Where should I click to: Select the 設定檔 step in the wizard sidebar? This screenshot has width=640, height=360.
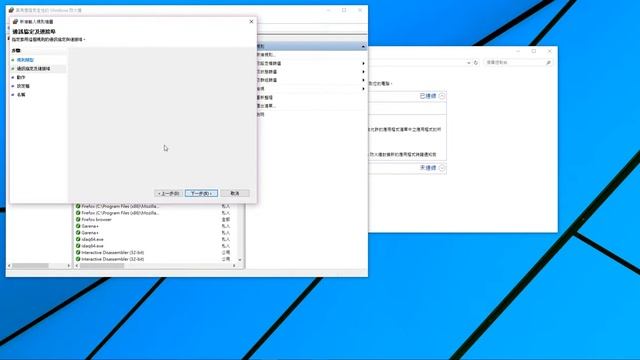point(23,86)
